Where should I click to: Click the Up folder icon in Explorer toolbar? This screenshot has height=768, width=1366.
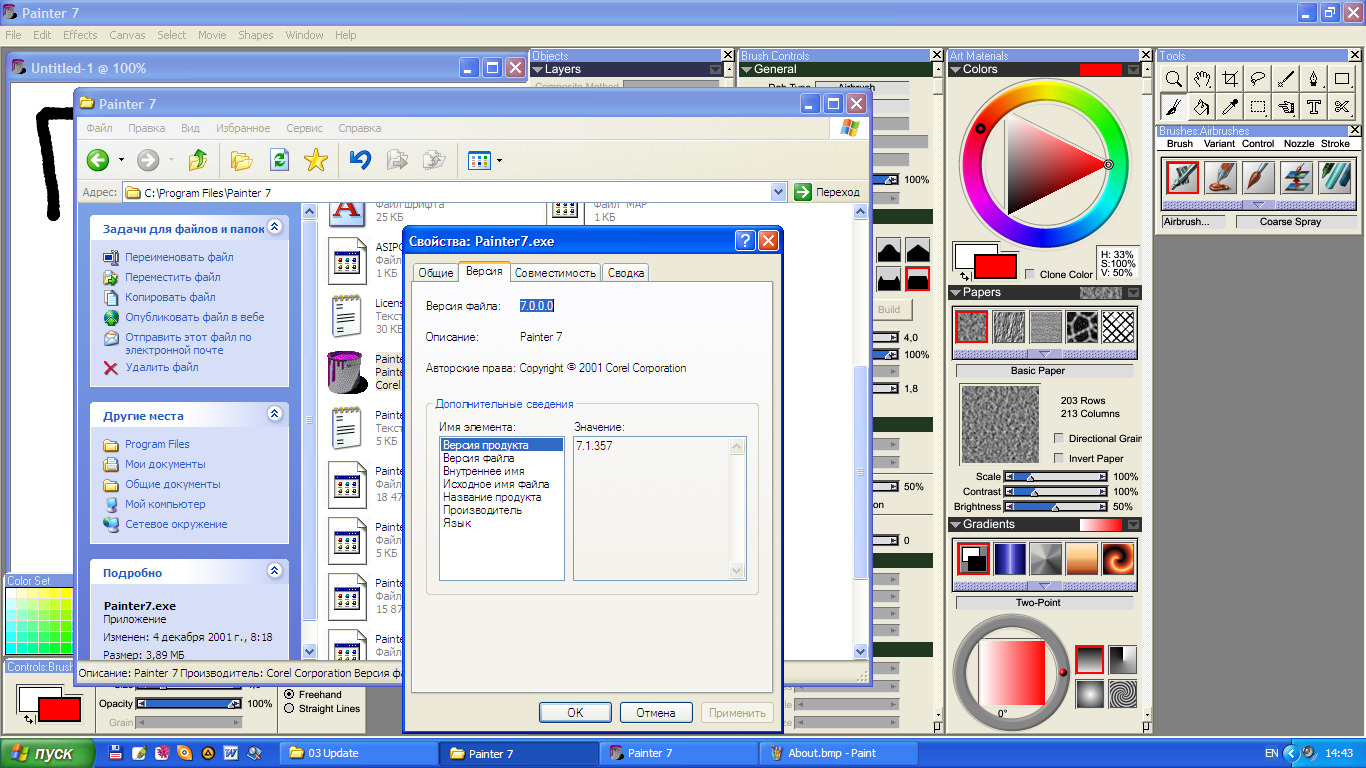click(x=198, y=160)
